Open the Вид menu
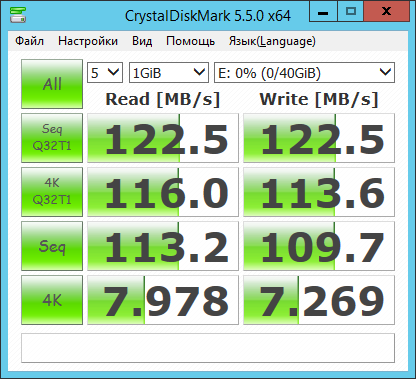The image size is (416, 379). (142, 41)
